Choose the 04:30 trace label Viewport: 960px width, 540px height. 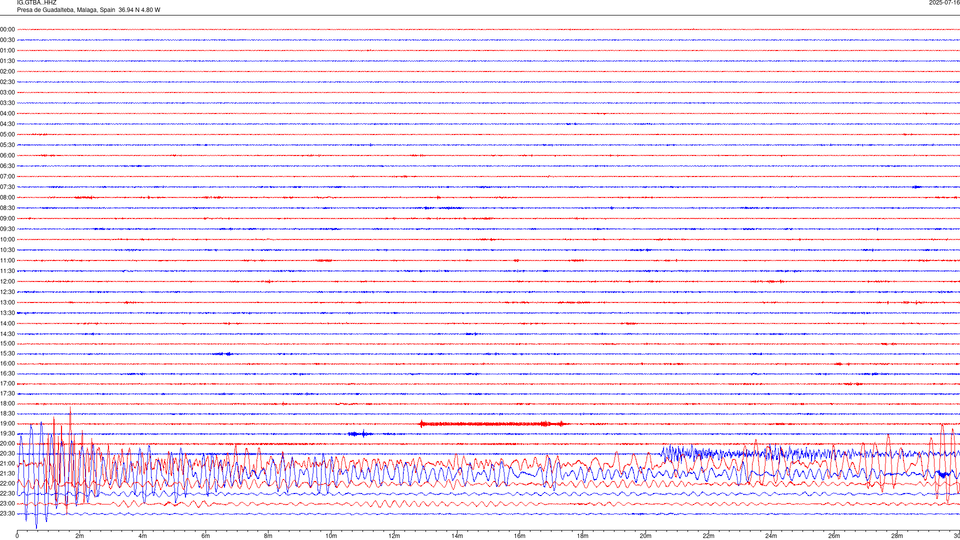(x=7, y=124)
